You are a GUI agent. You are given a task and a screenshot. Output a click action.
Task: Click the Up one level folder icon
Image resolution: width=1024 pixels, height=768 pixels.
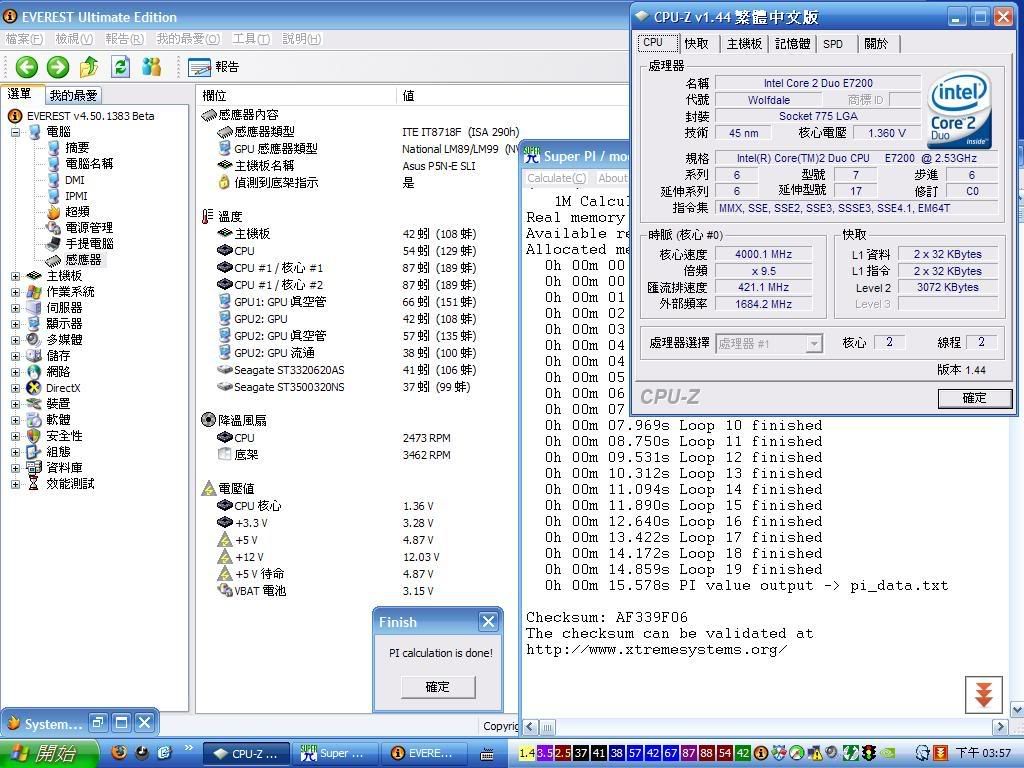pos(89,67)
